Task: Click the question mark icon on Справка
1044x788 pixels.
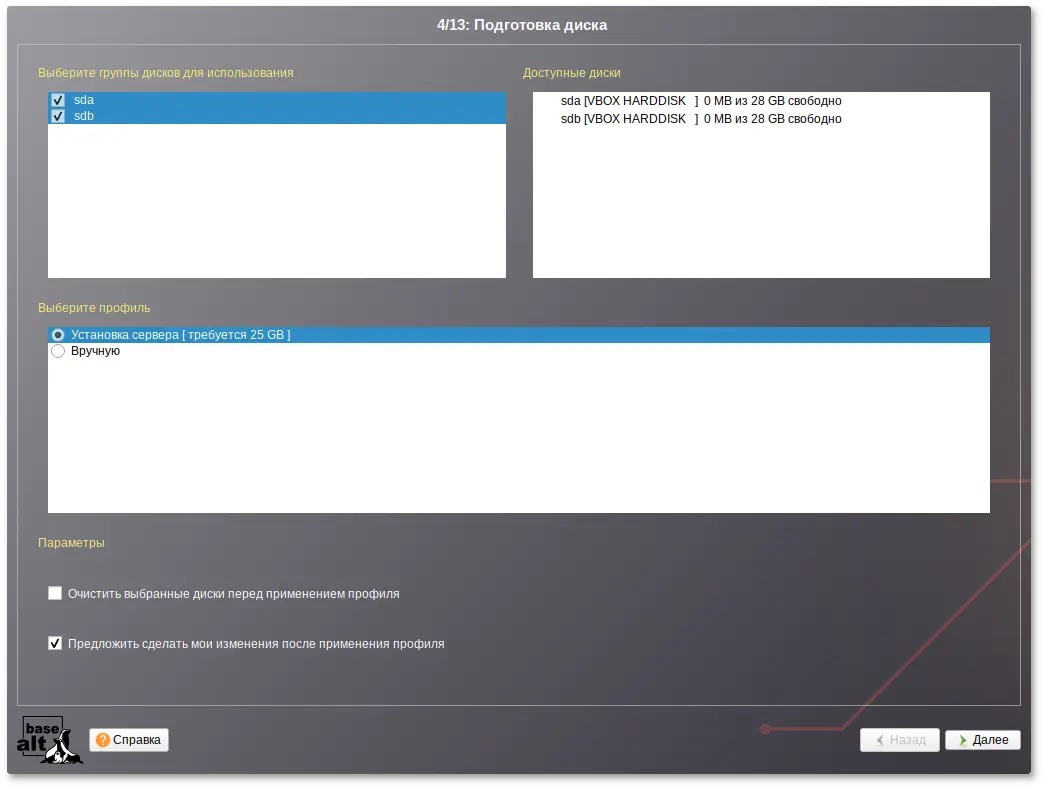Action: [x=103, y=740]
